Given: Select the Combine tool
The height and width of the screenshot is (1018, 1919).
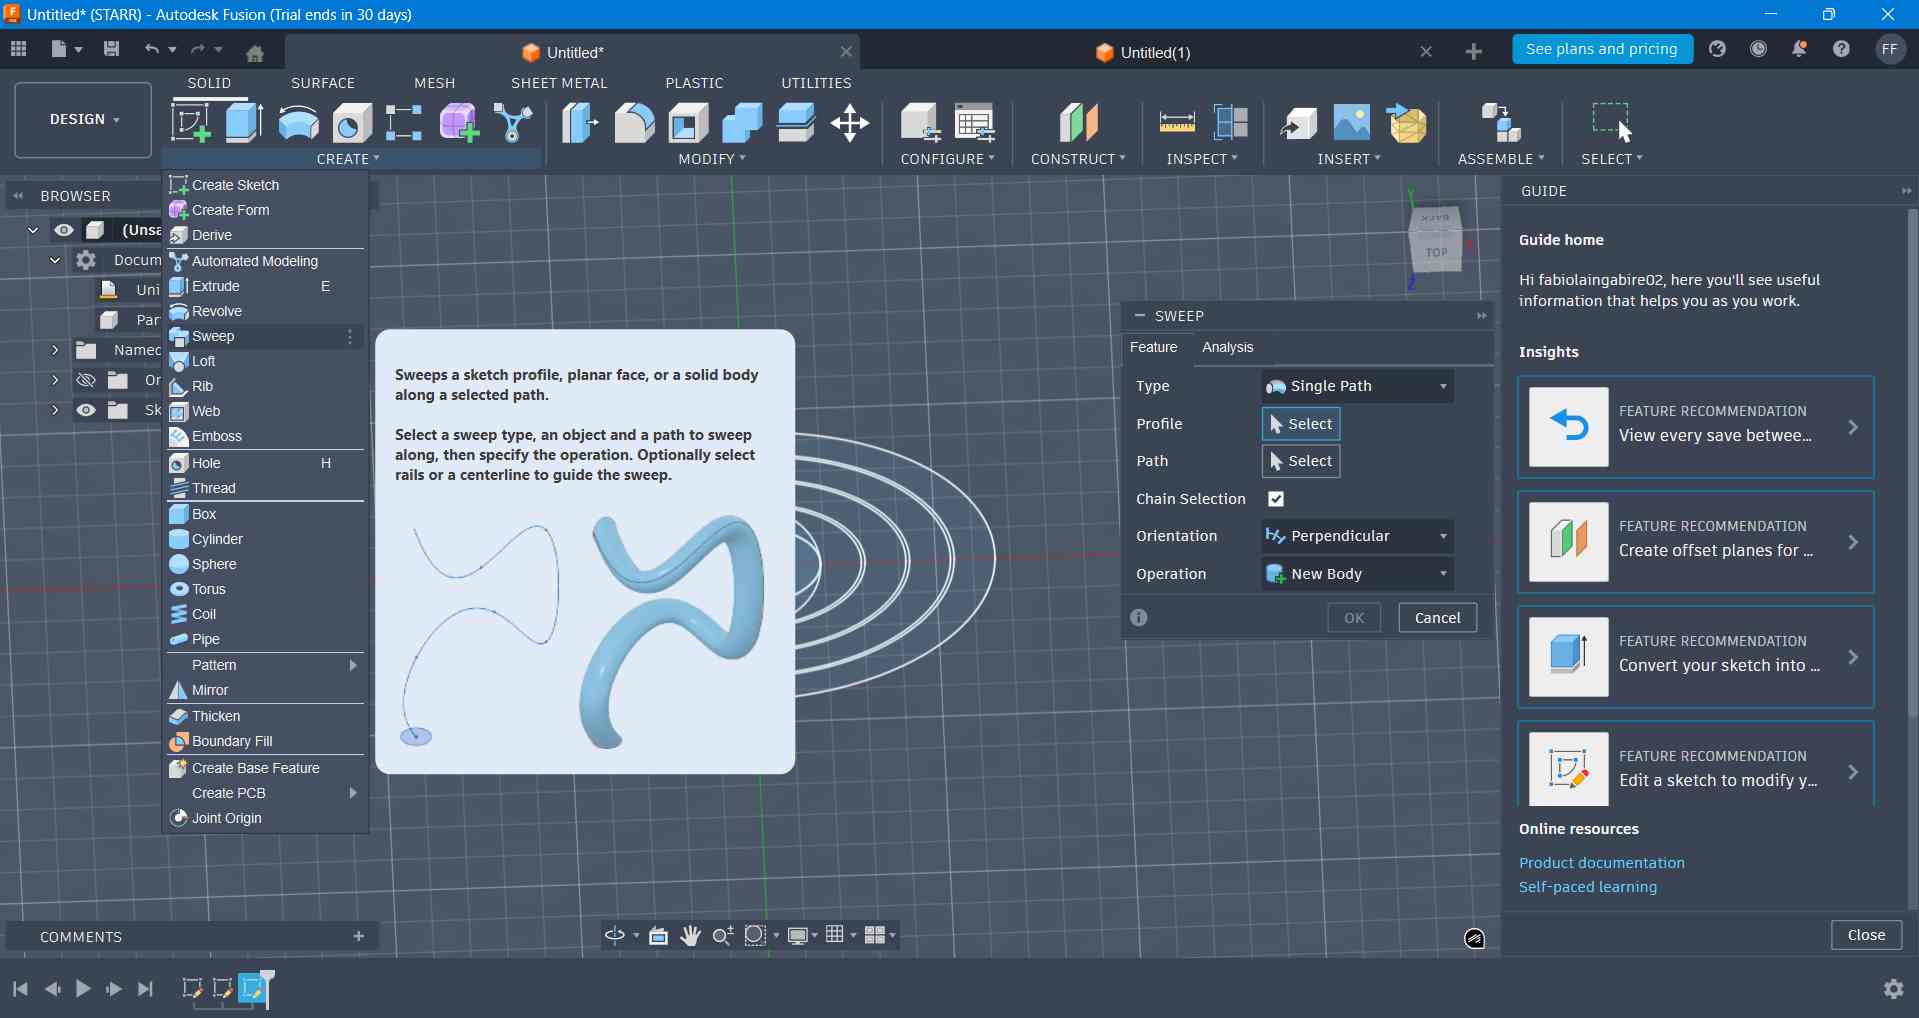Looking at the screenshot, I should pyautogui.click(x=742, y=123).
